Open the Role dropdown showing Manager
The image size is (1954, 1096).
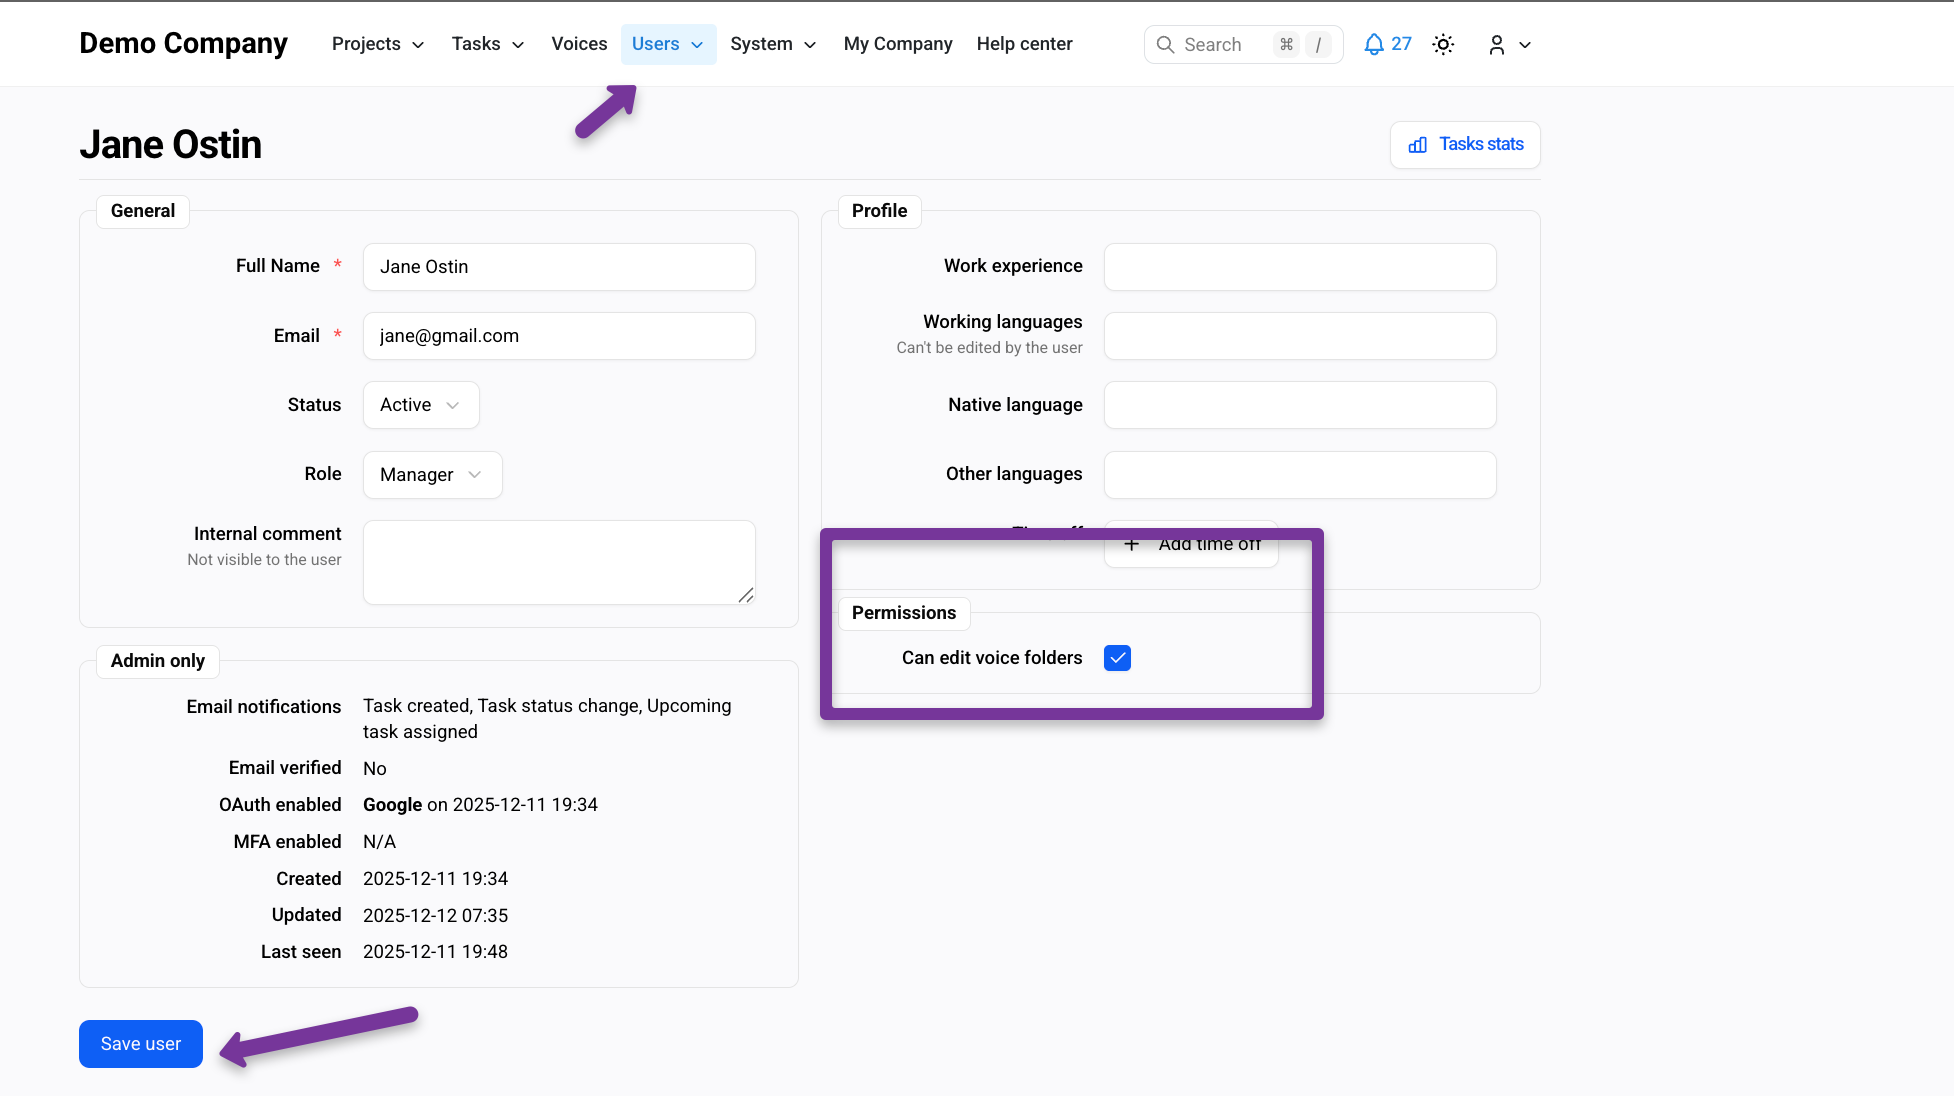[x=432, y=475]
